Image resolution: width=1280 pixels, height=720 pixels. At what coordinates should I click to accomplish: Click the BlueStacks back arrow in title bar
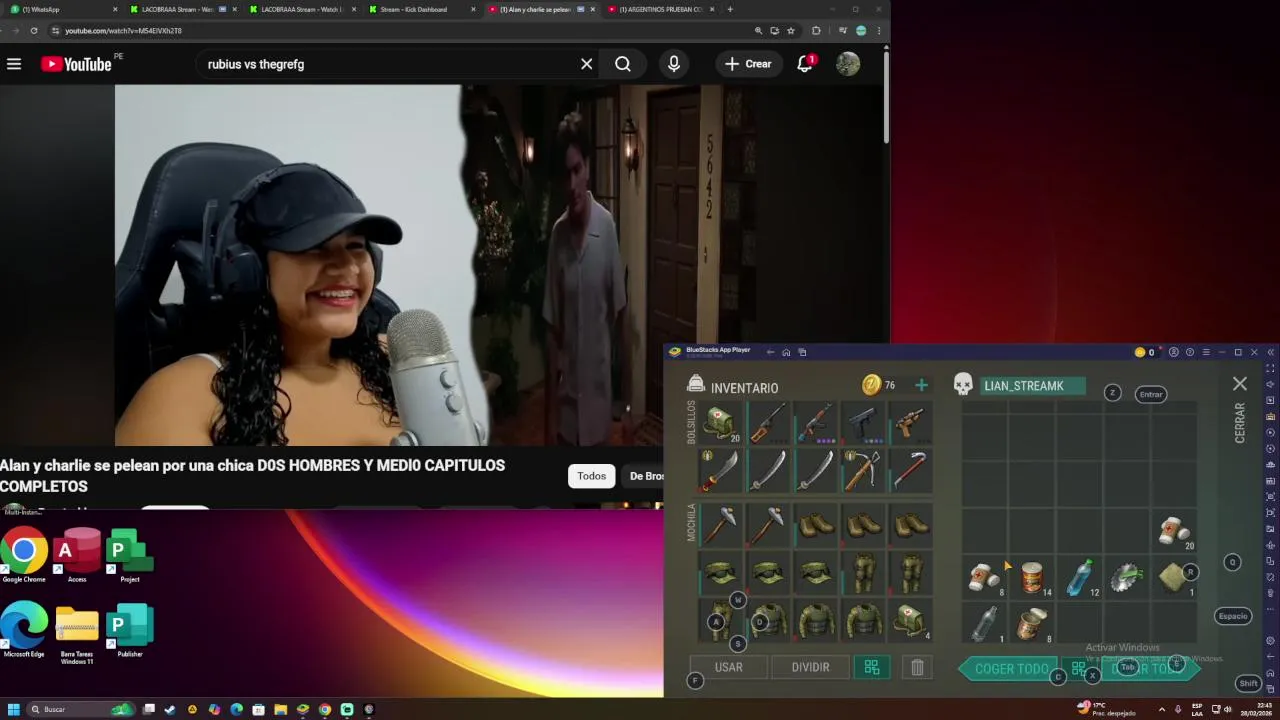pos(770,352)
